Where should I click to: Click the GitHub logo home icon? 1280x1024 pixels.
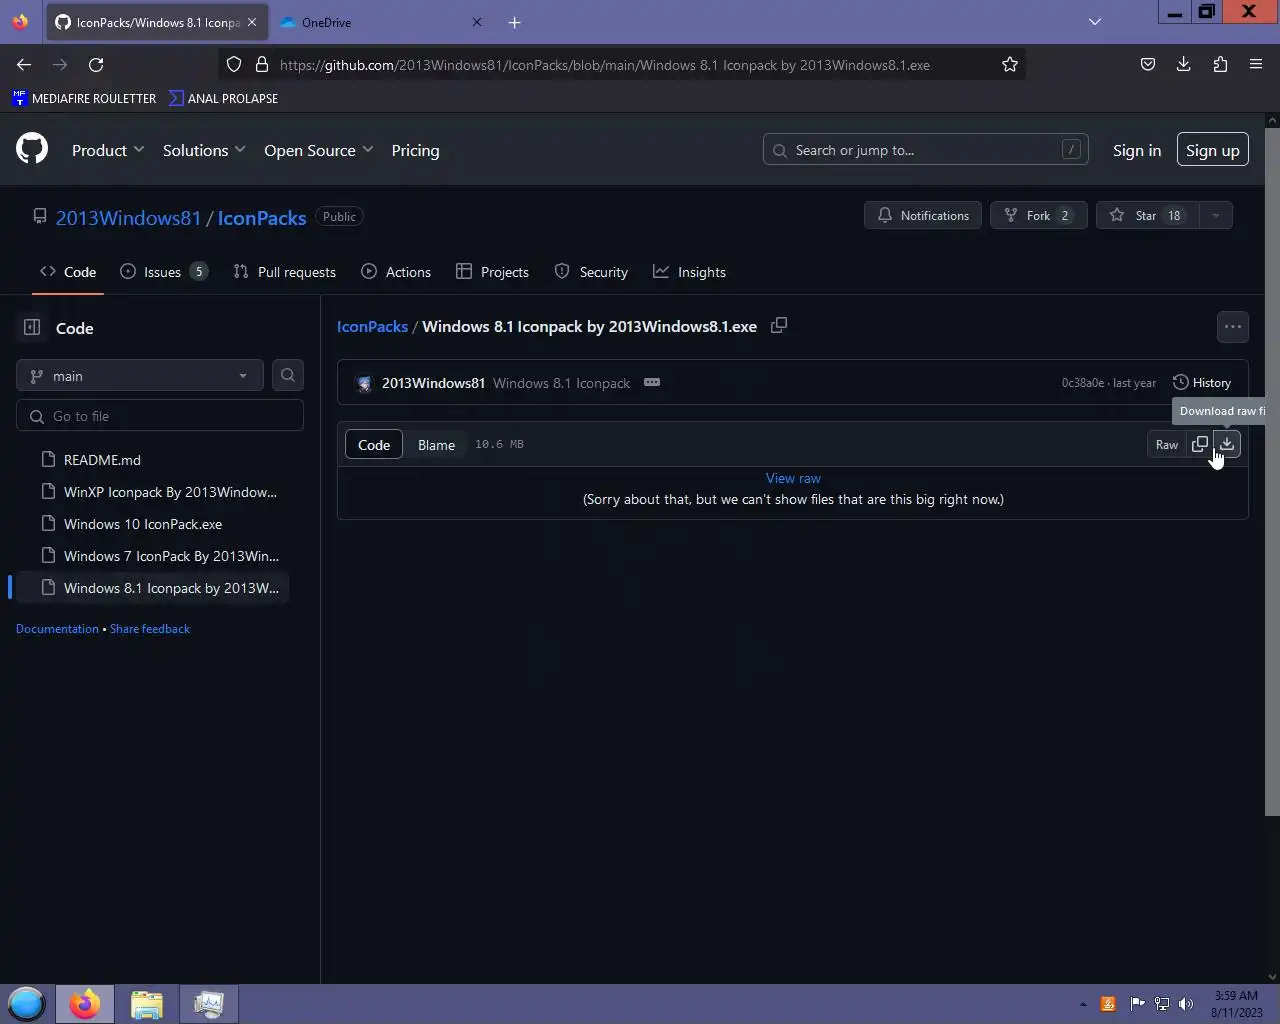[x=32, y=150]
